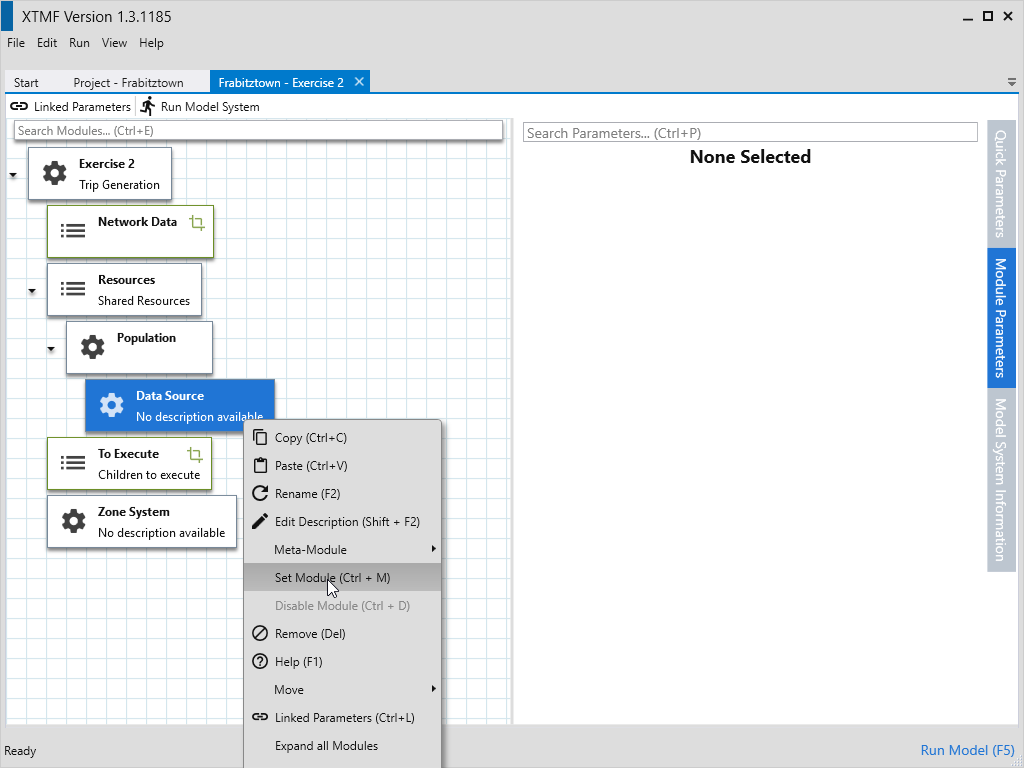This screenshot has width=1024, height=768.
Task: Focus the Search Parameters input field
Action: tap(749, 132)
